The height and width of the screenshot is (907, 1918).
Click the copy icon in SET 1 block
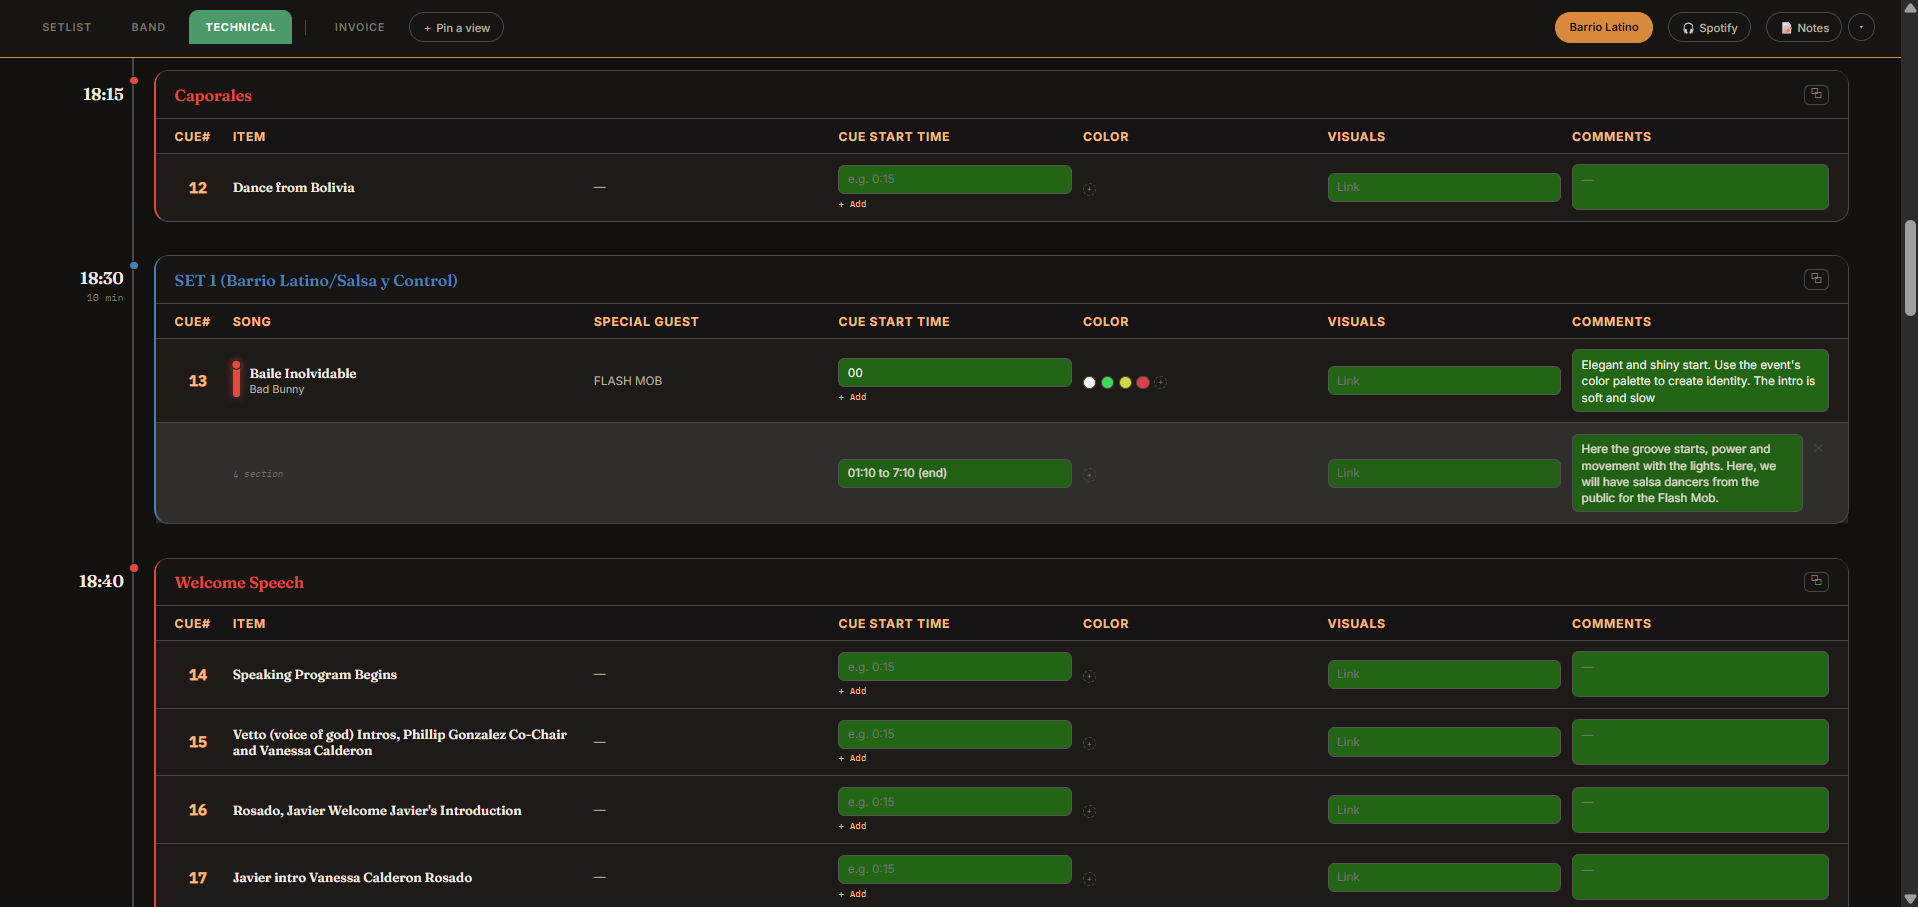click(1816, 279)
